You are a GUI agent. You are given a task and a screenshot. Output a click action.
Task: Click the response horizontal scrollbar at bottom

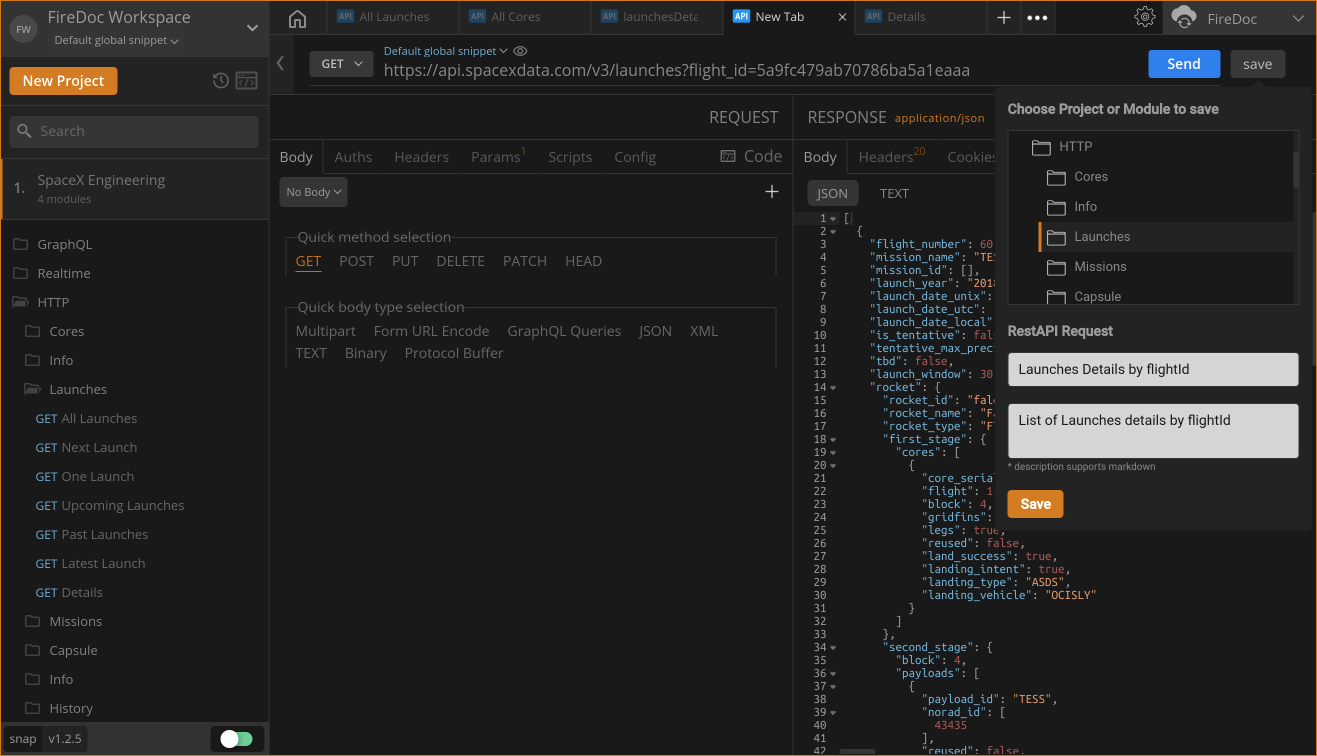click(x=855, y=750)
